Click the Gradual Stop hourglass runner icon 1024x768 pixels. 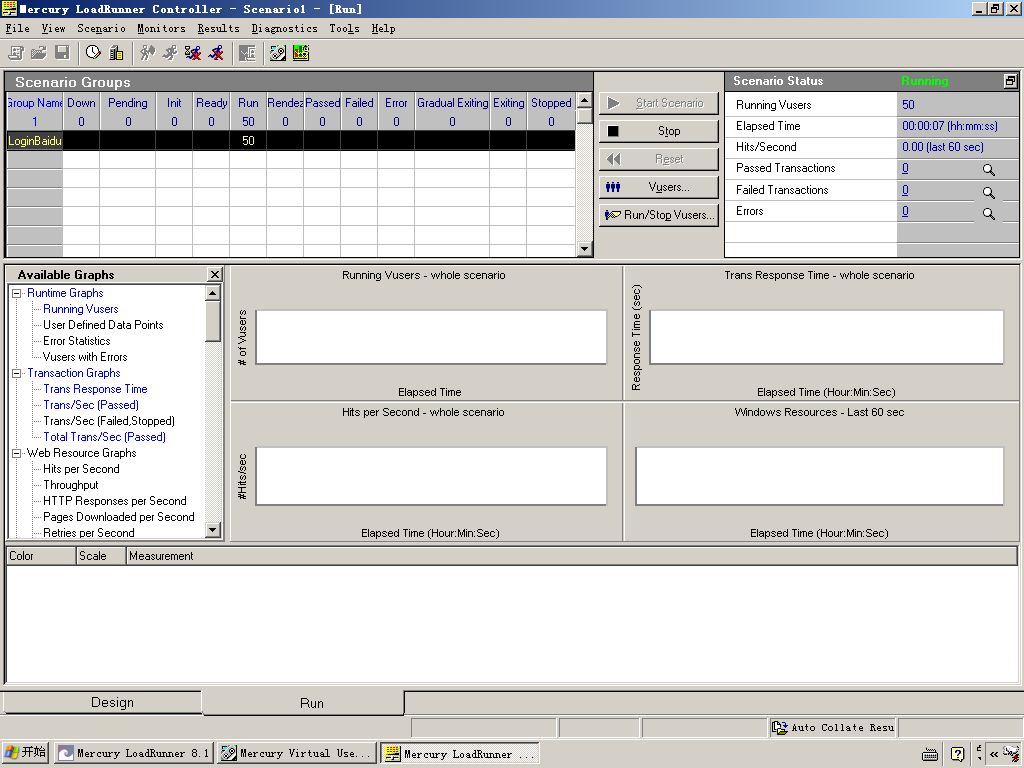tap(193, 53)
